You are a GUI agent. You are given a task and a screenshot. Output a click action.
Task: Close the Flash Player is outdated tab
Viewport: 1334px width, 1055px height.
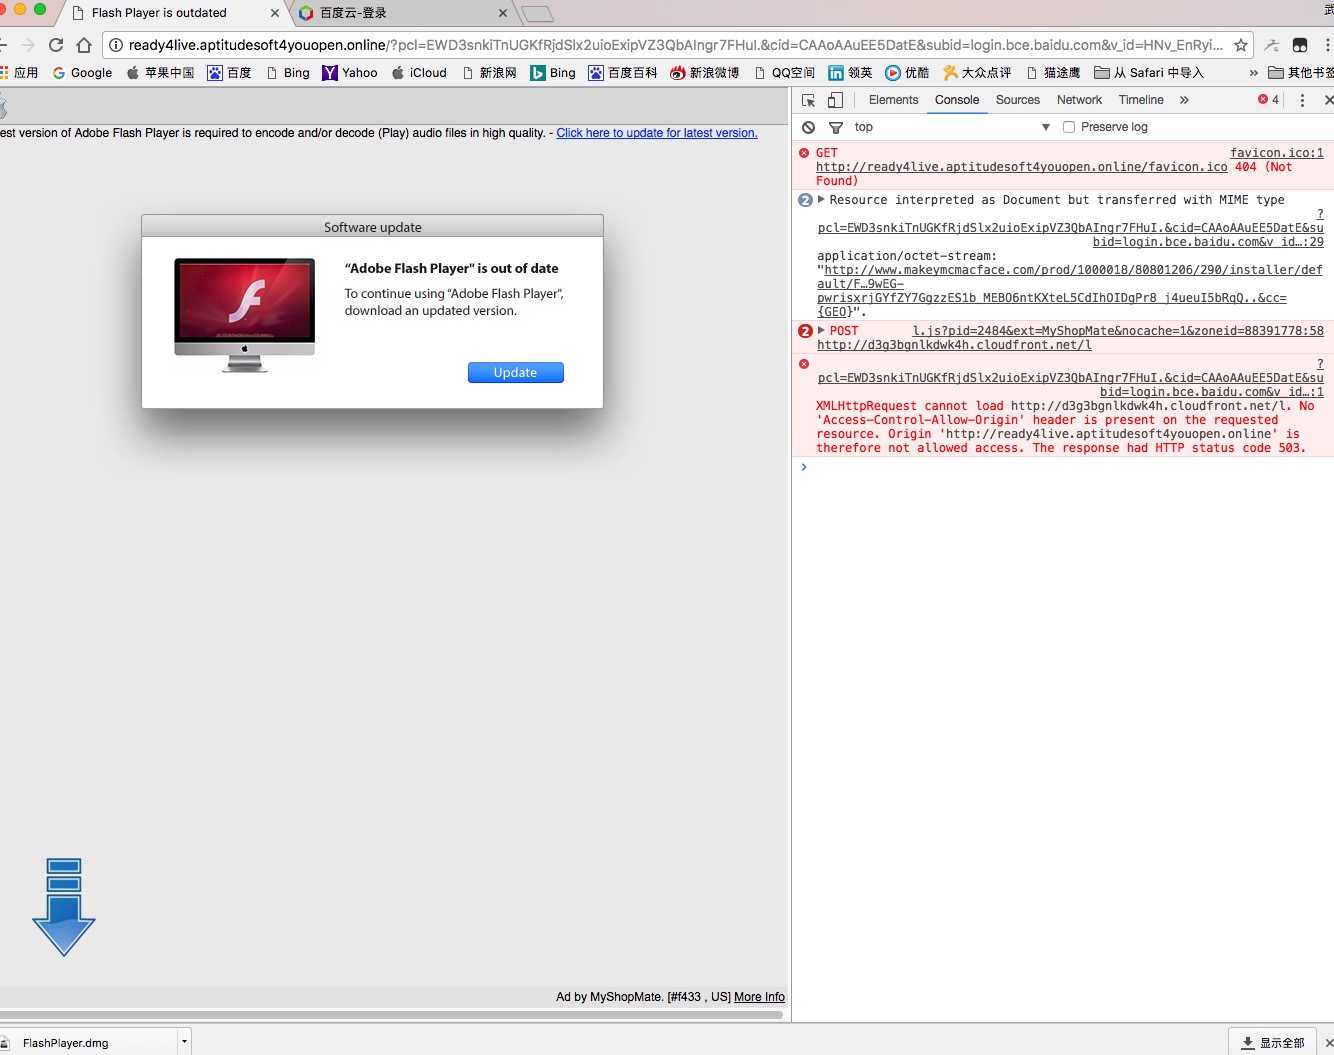(275, 13)
